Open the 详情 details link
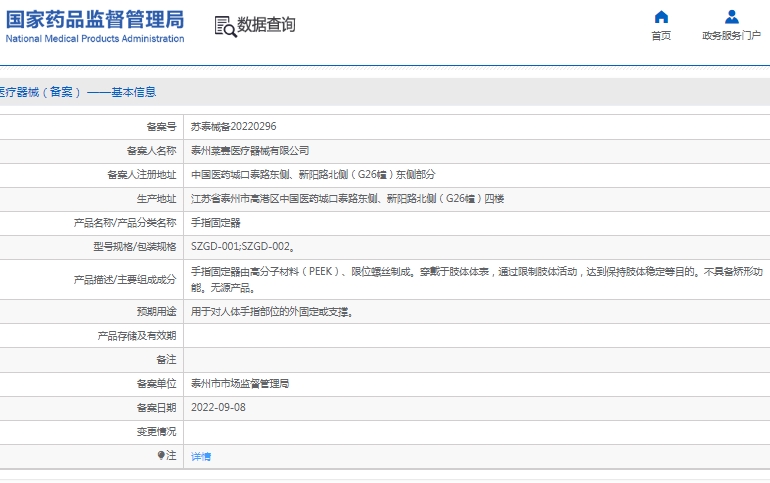 (201, 456)
